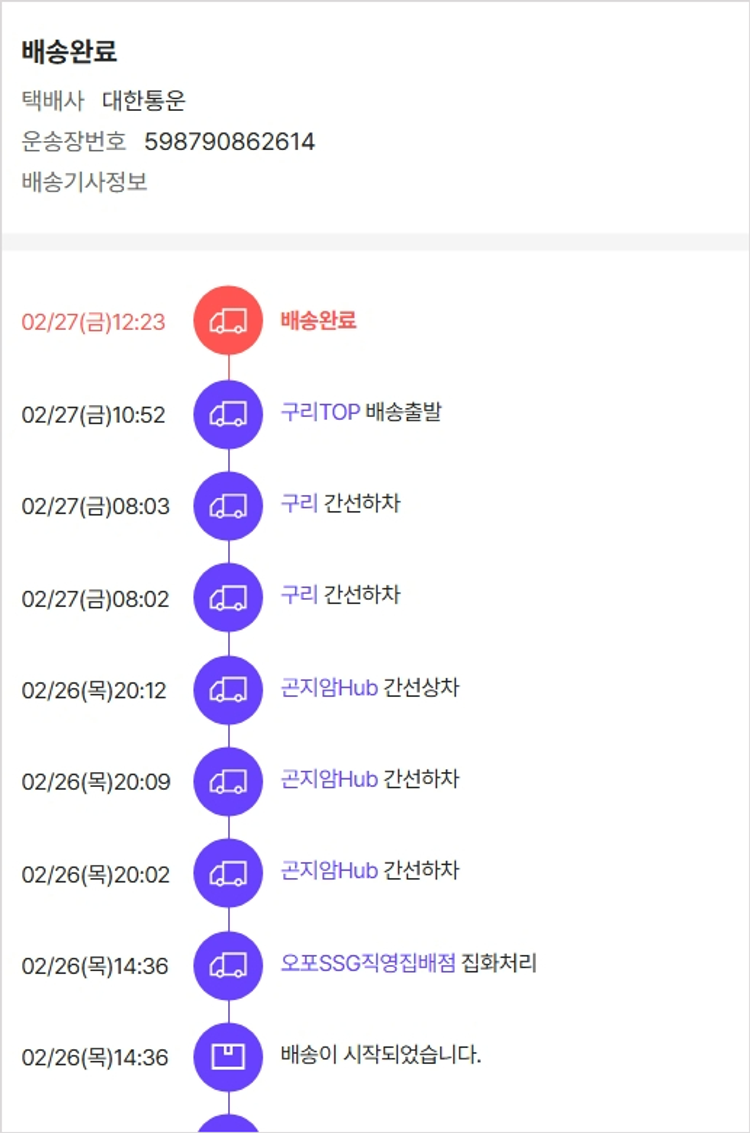Open 곤지암Hub link at 20:02
The height and width of the screenshot is (1133, 750).
329,872
